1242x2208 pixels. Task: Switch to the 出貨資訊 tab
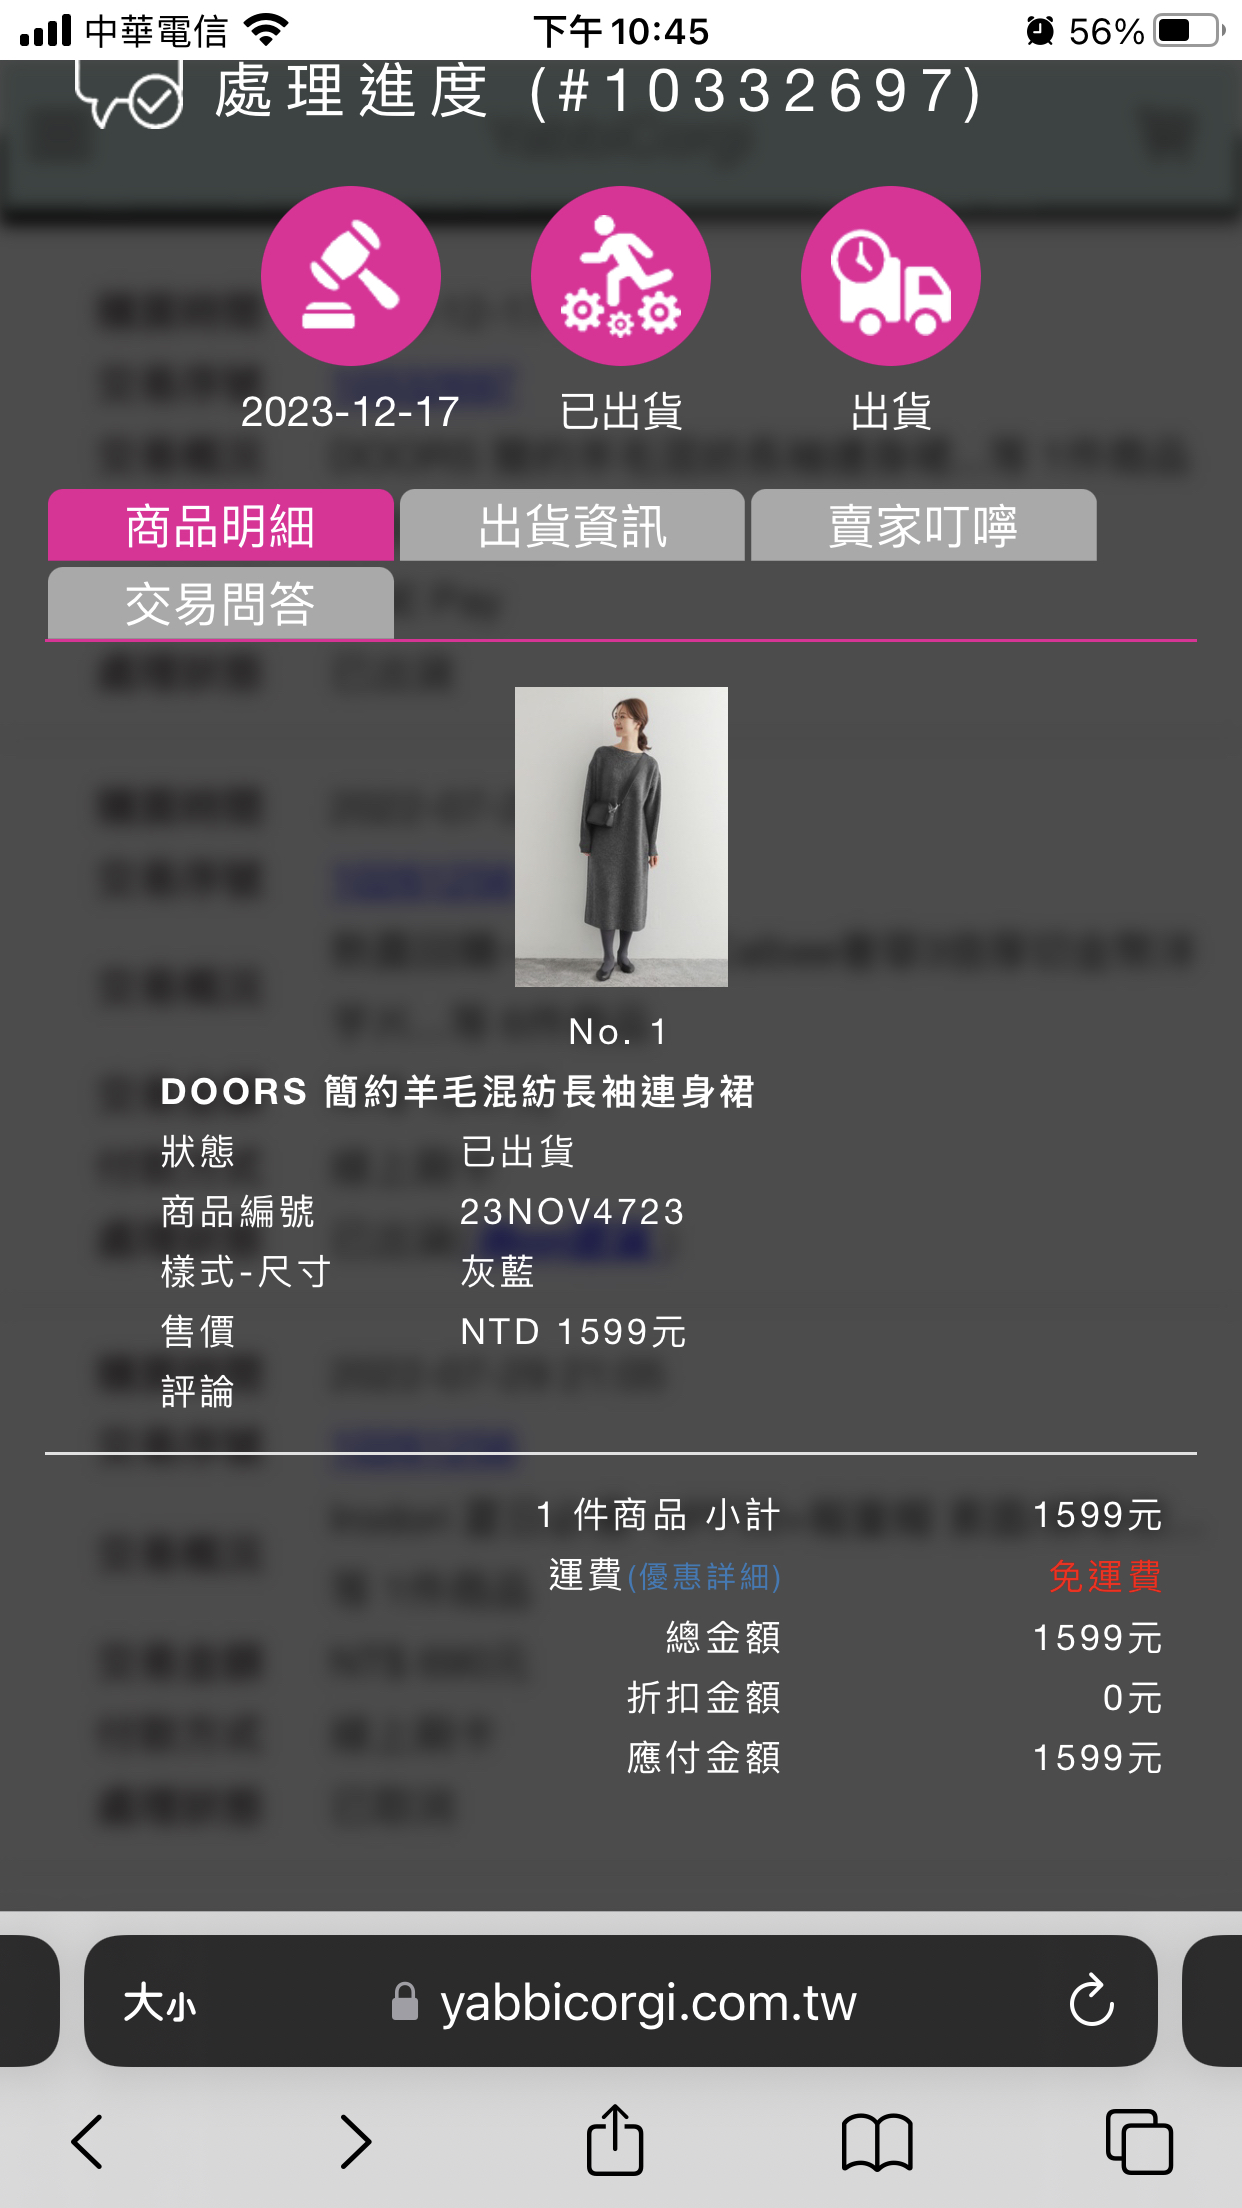572,525
